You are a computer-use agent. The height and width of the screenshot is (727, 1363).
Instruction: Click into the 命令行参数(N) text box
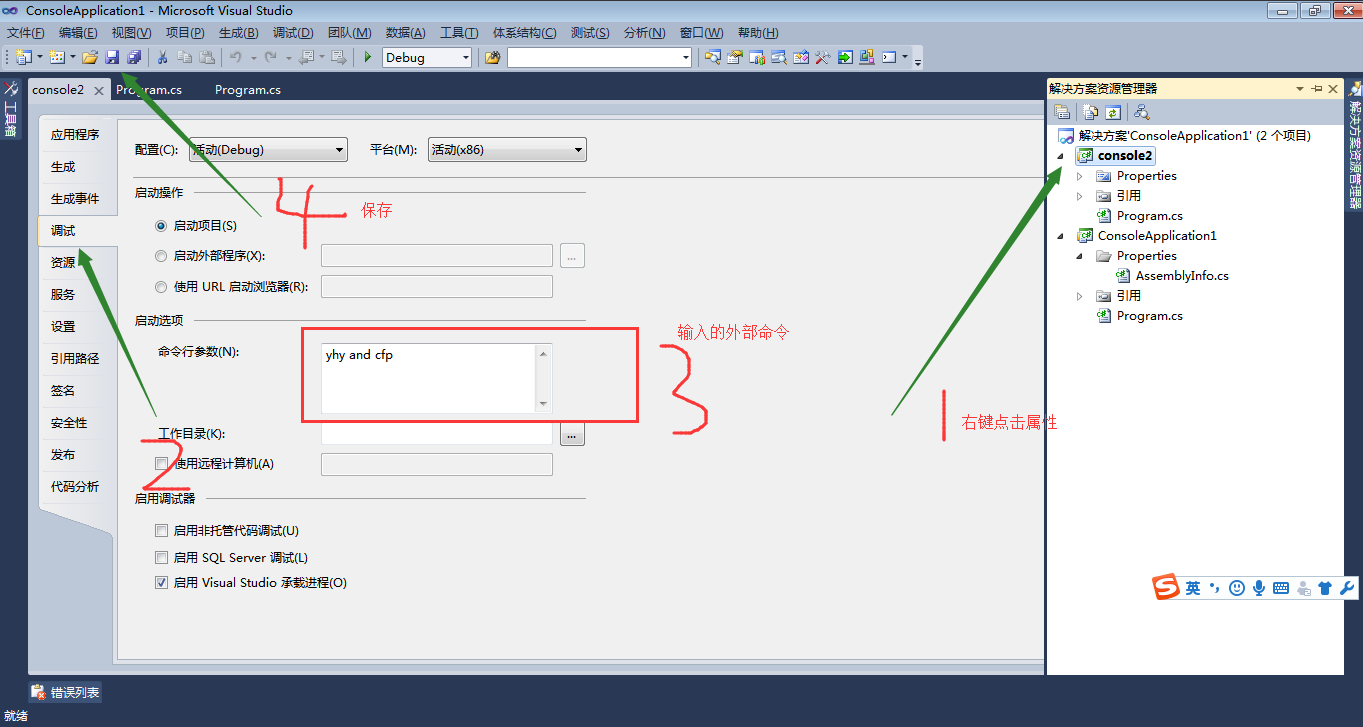429,378
